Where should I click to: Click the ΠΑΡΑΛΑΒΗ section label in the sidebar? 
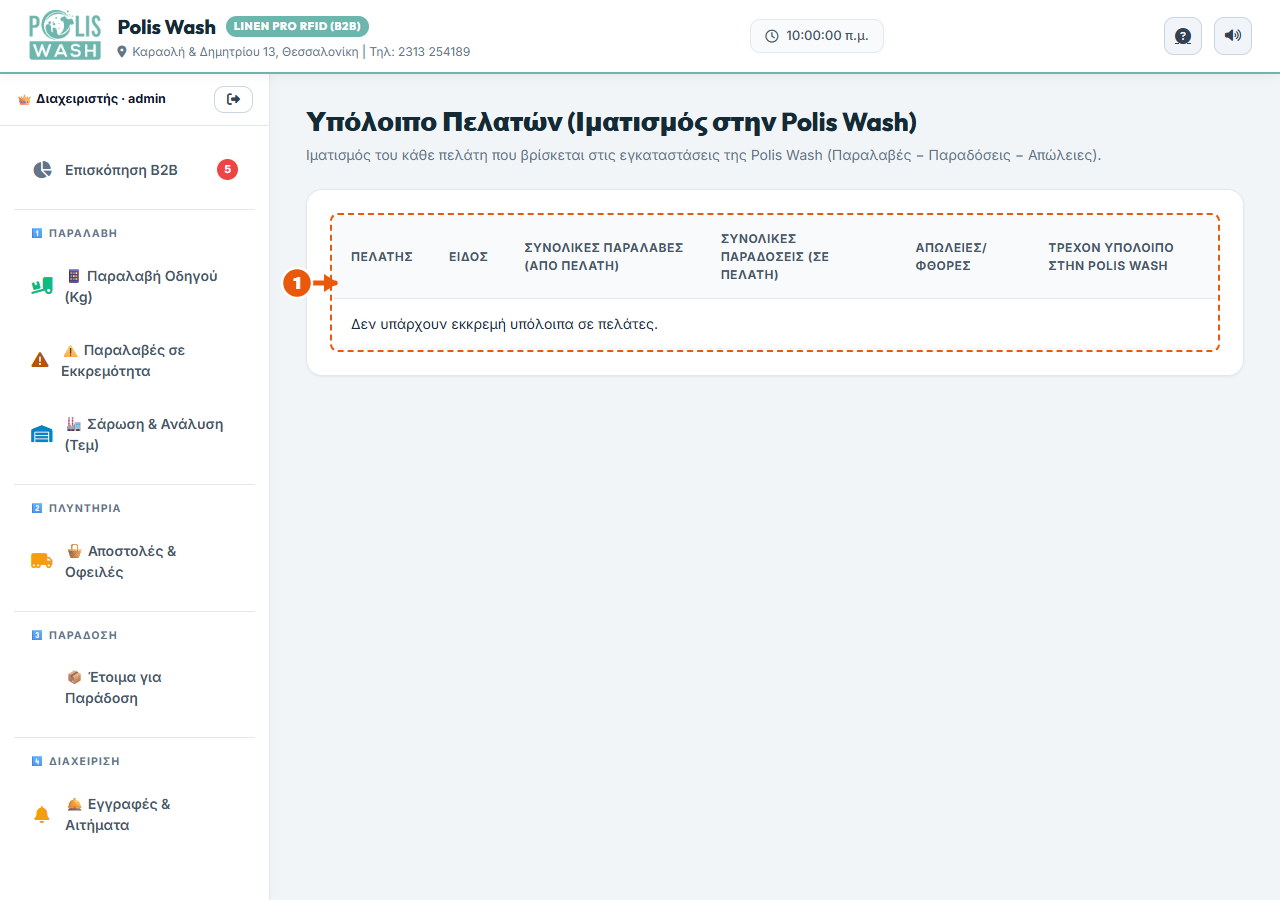click(83, 233)
